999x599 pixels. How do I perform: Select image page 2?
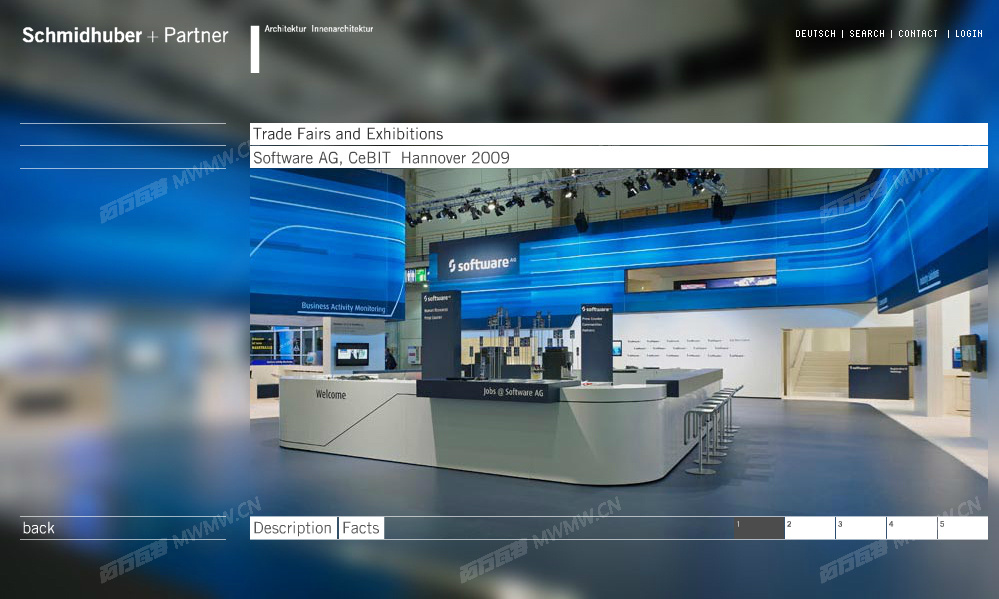810,528
